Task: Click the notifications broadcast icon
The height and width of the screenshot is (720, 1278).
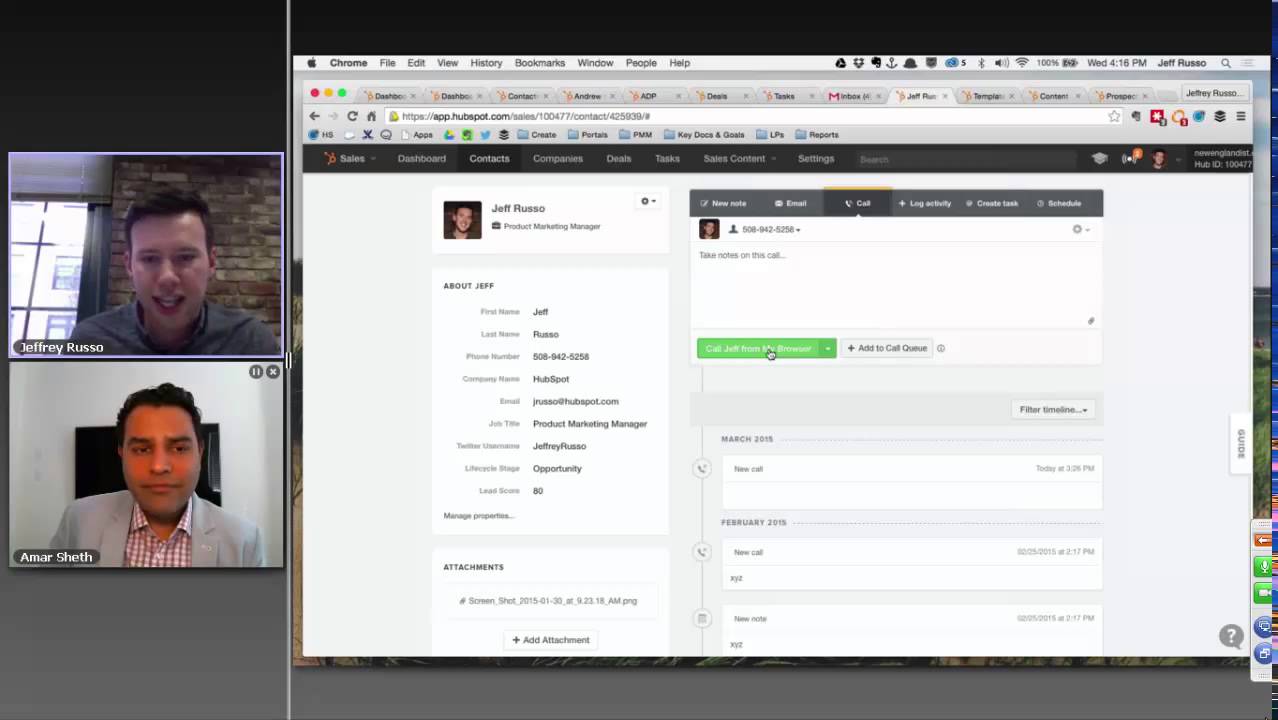Action: tap(1130, 158)
